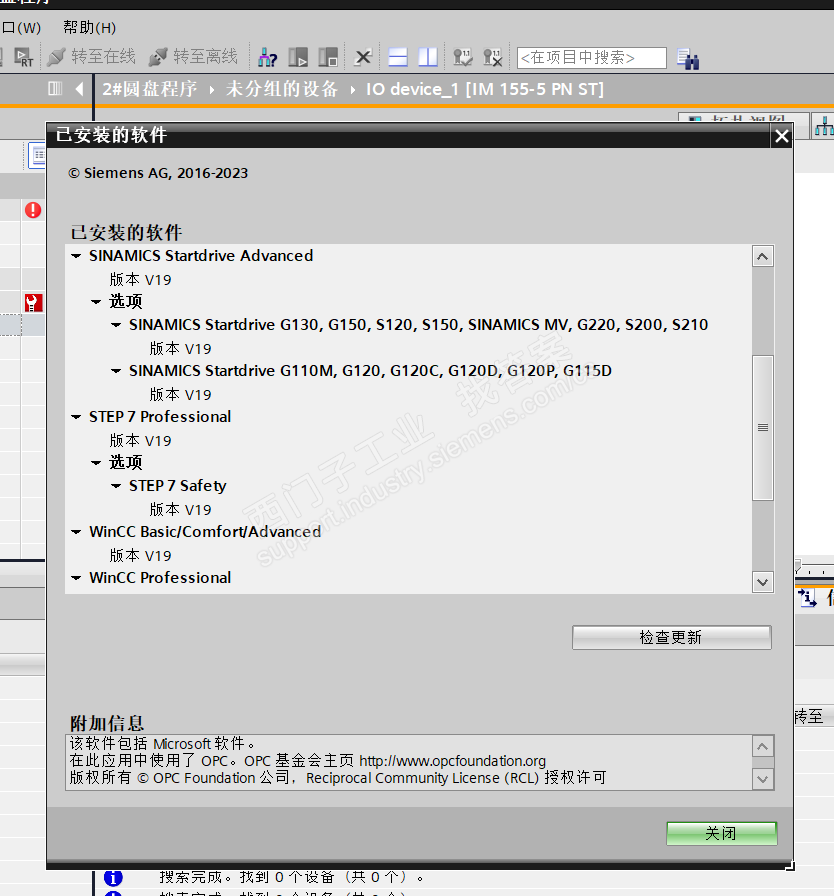This screenshot has height=896, width=834.
Task: Click the red exclamation error icon
Action: click(33, 210)
